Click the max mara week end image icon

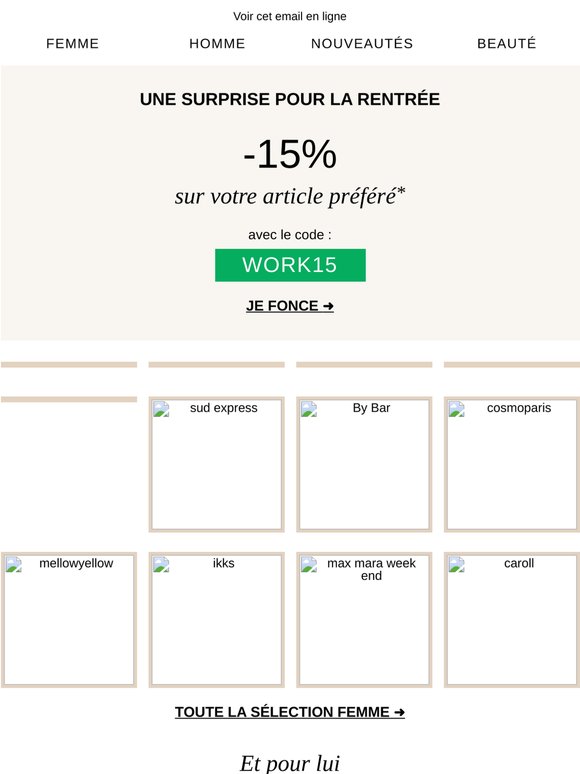click(309, 564)
